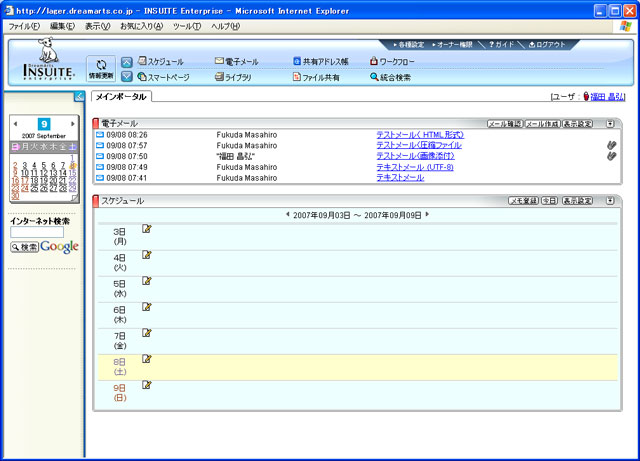The image size is (640, 461).
Task: Click the memo edit icon for 3日 (月)
Action: (147, 229)
